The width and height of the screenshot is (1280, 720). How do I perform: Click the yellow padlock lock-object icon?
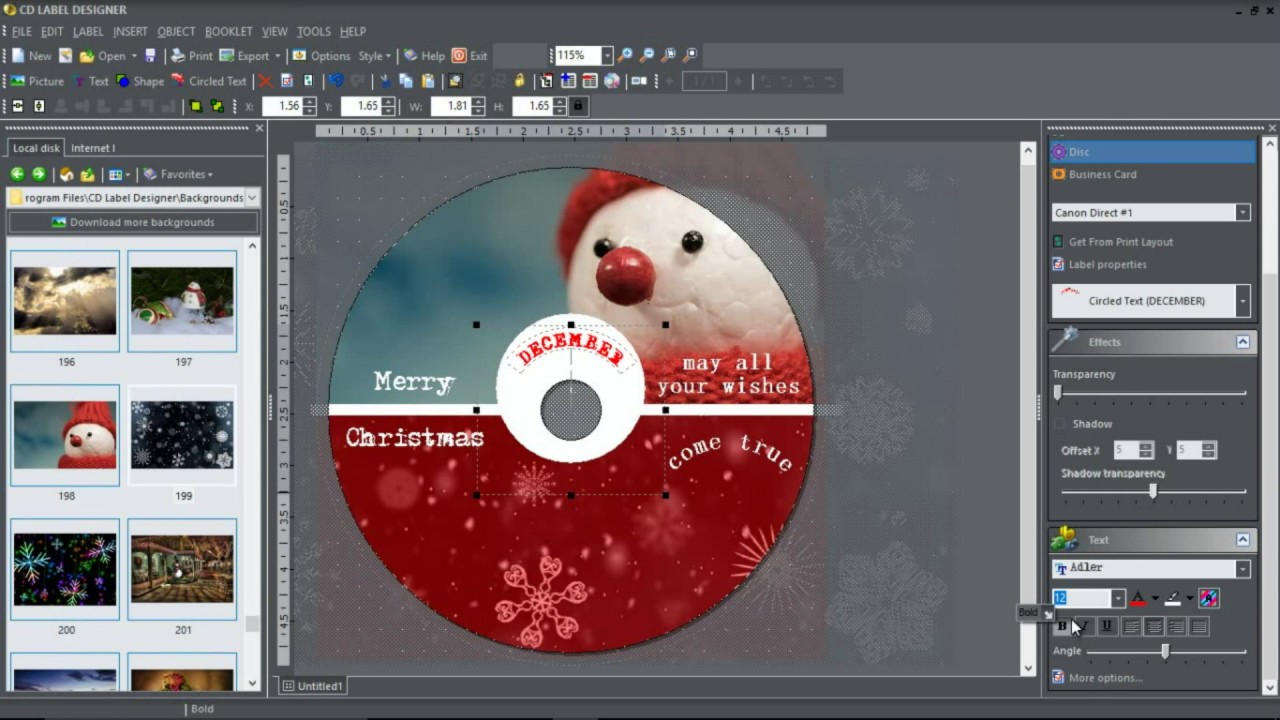[x=519, y=81]
